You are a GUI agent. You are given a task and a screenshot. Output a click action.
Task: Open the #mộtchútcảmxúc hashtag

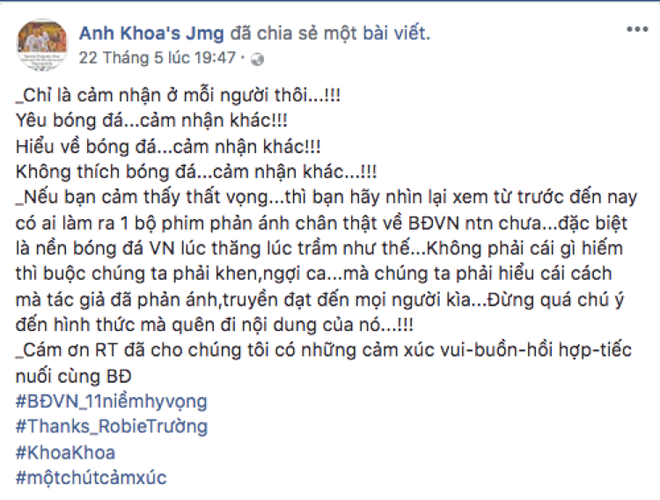(x=91, y=478)
